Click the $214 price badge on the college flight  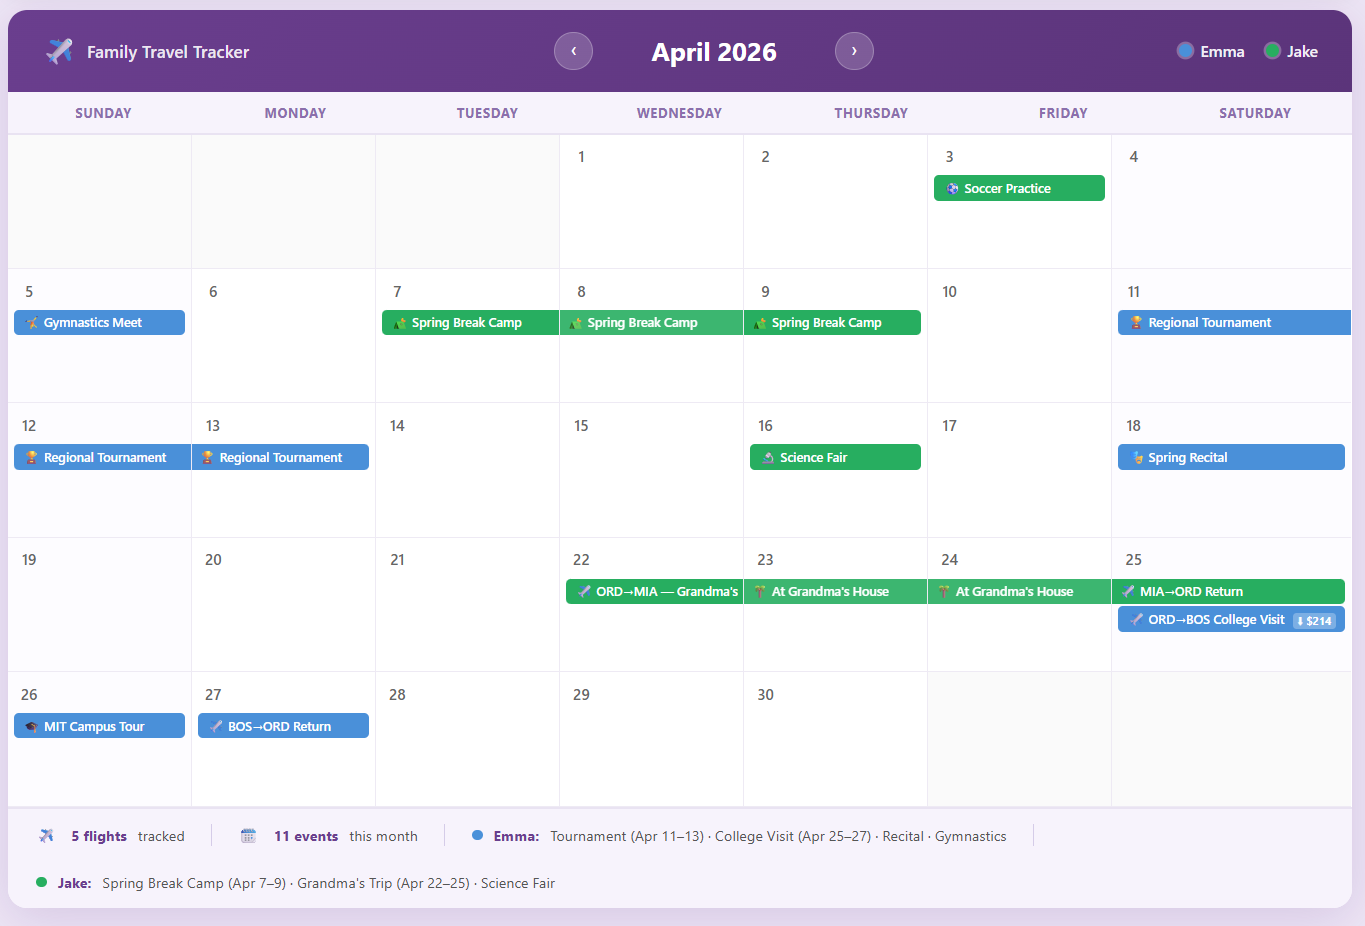[x=1315, y=619]
